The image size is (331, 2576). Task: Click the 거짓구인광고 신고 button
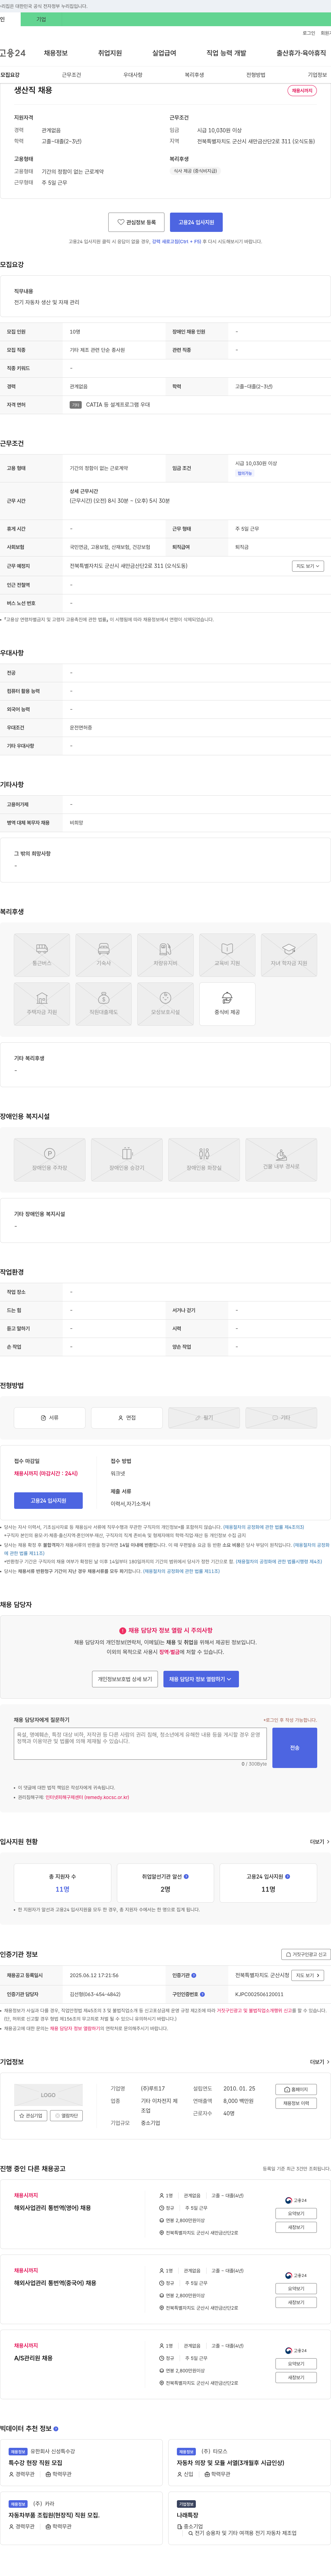[x=305, y=1954]
